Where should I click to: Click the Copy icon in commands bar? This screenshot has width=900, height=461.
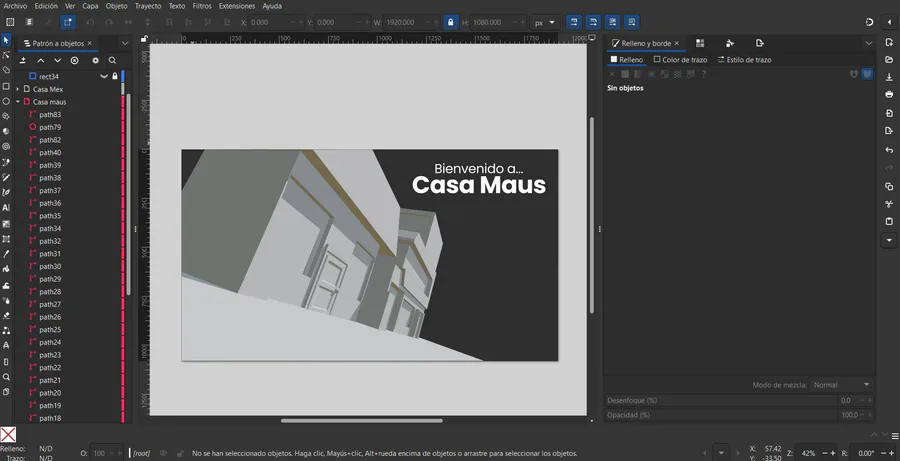click(889, 187)
